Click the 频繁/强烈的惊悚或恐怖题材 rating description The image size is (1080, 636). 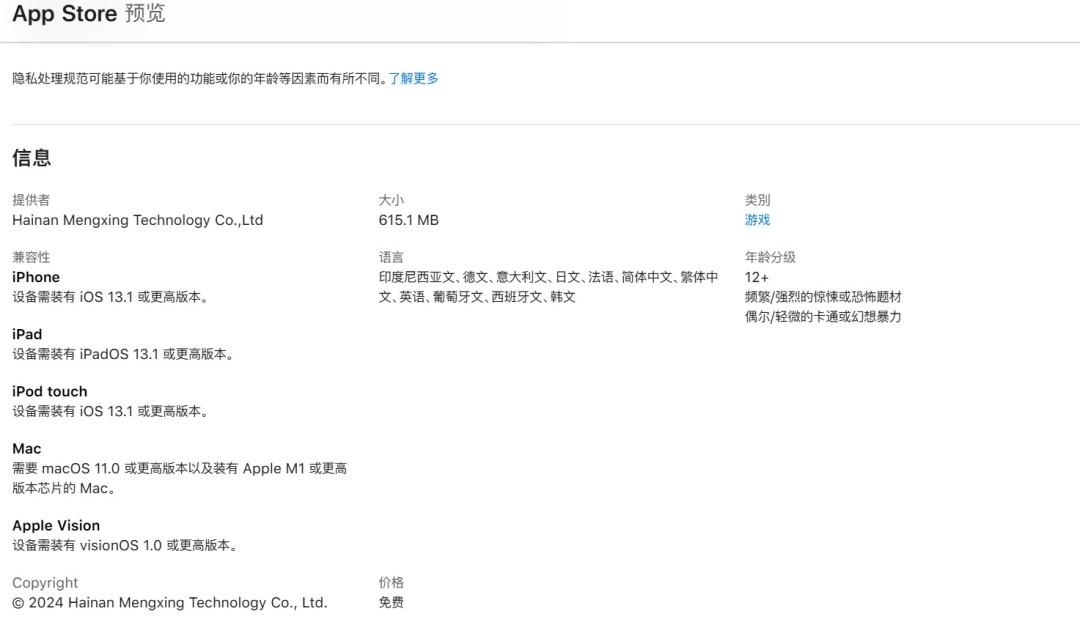coord(823,297)
